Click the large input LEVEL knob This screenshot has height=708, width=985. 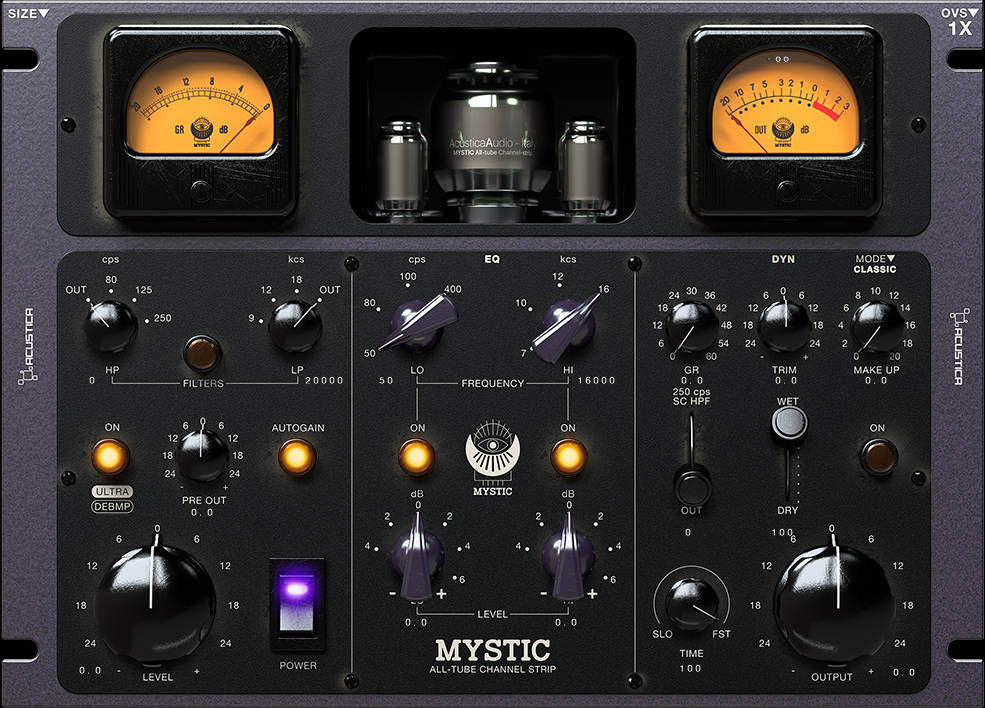tap(155, 602)
